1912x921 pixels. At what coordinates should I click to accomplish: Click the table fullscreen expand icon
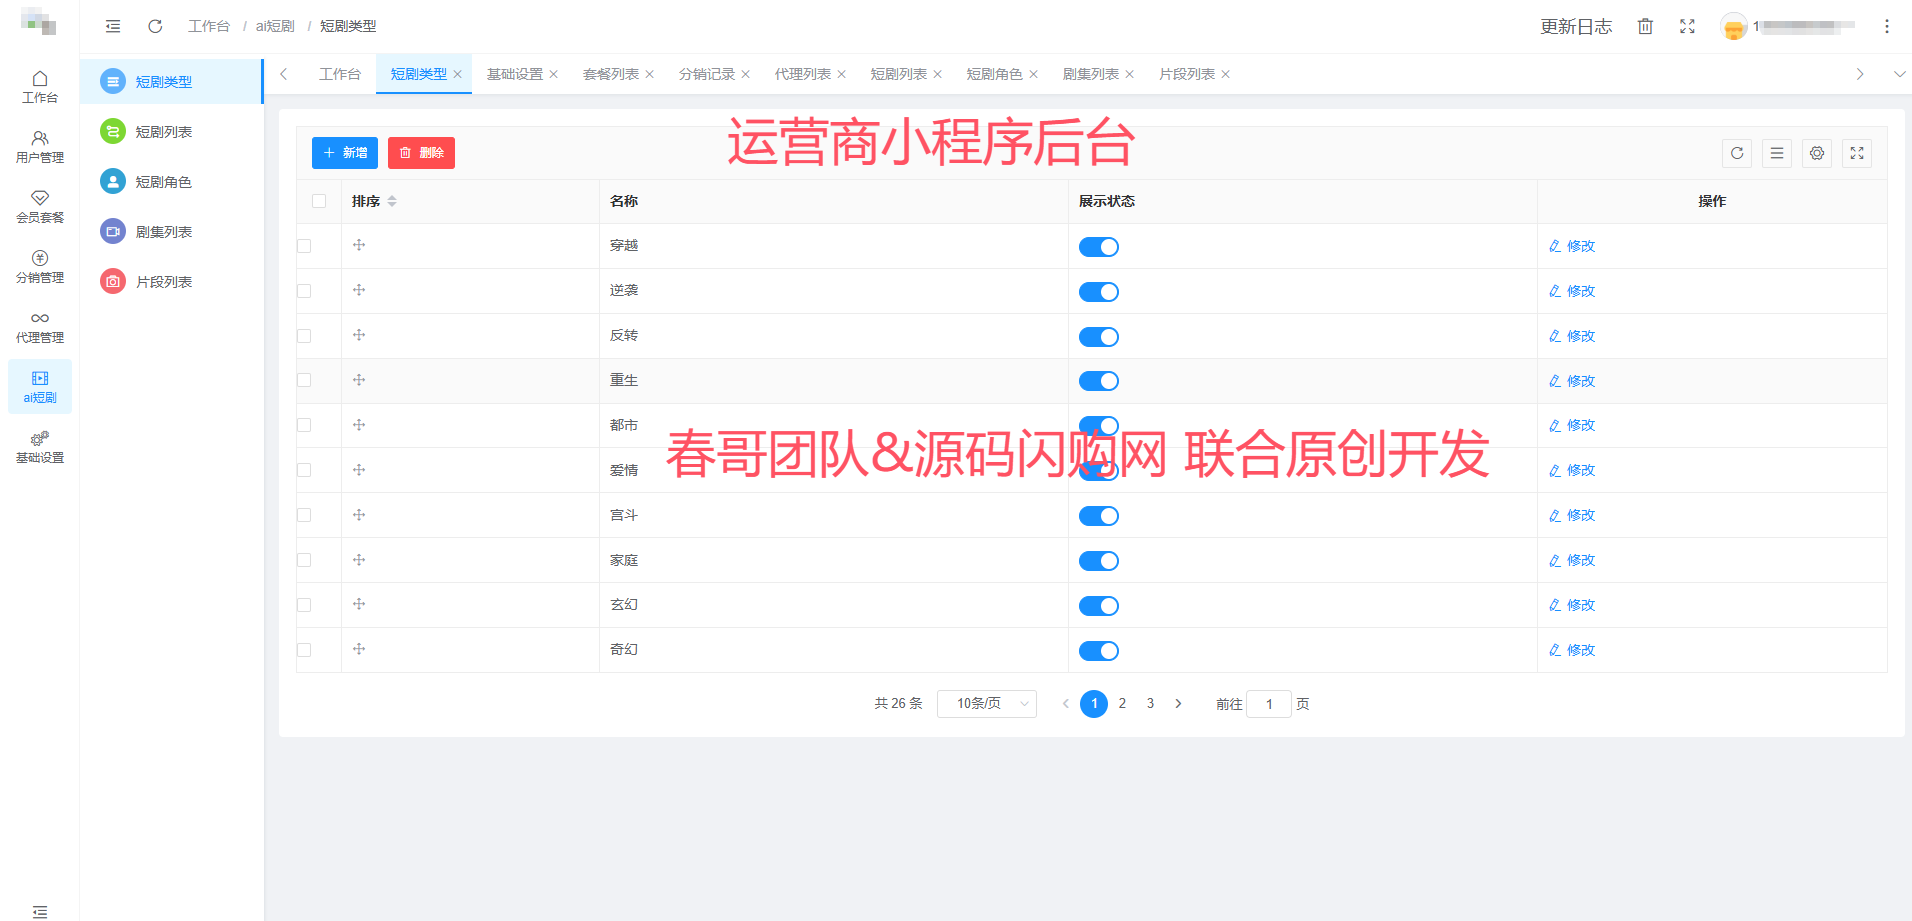pos(1857,153)
